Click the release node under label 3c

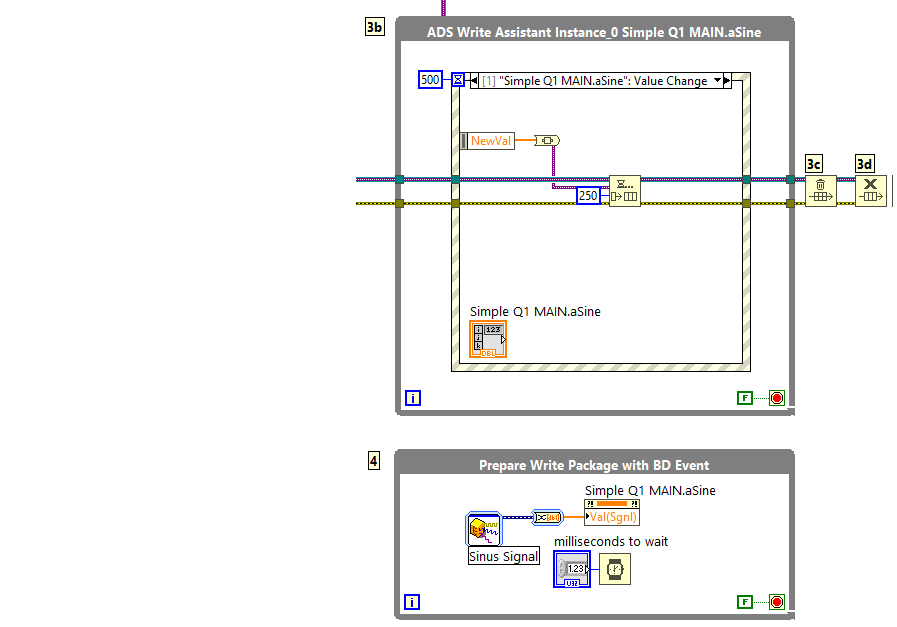(x=820, y=189)
